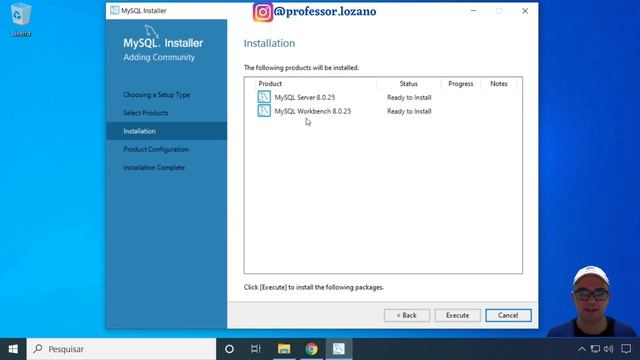The height and width of the screenshot is (360, 640).
Task: Cancel the installation
Action: [x=508, y=316]
